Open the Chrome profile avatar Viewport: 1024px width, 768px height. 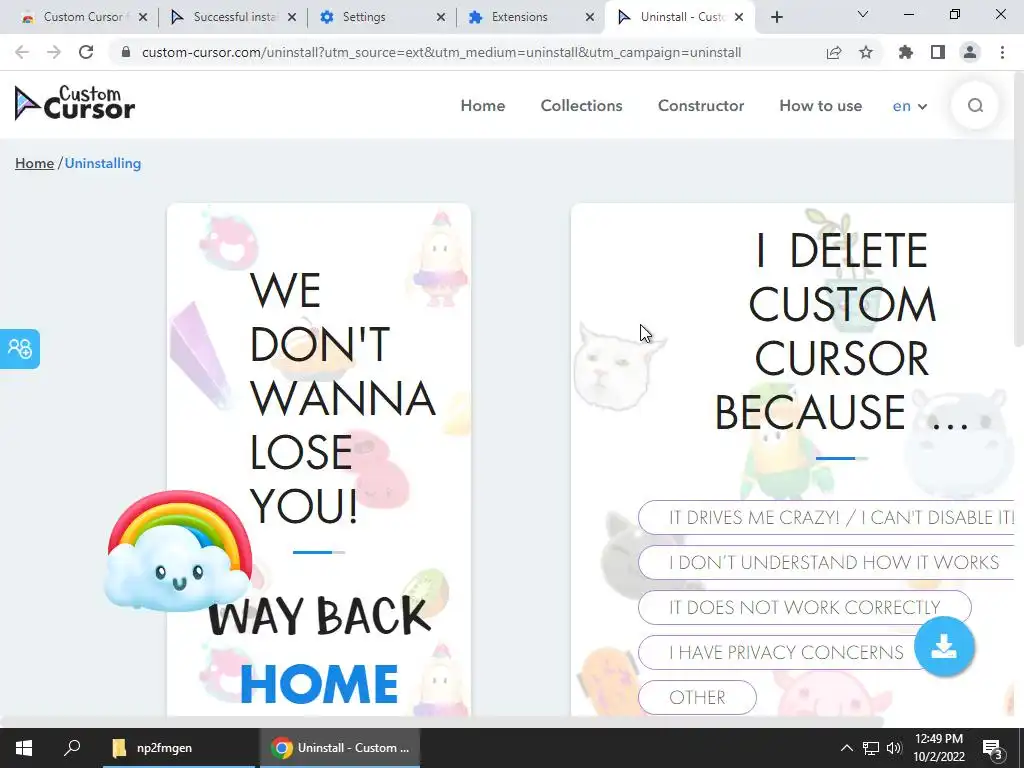tap(970, 52)
